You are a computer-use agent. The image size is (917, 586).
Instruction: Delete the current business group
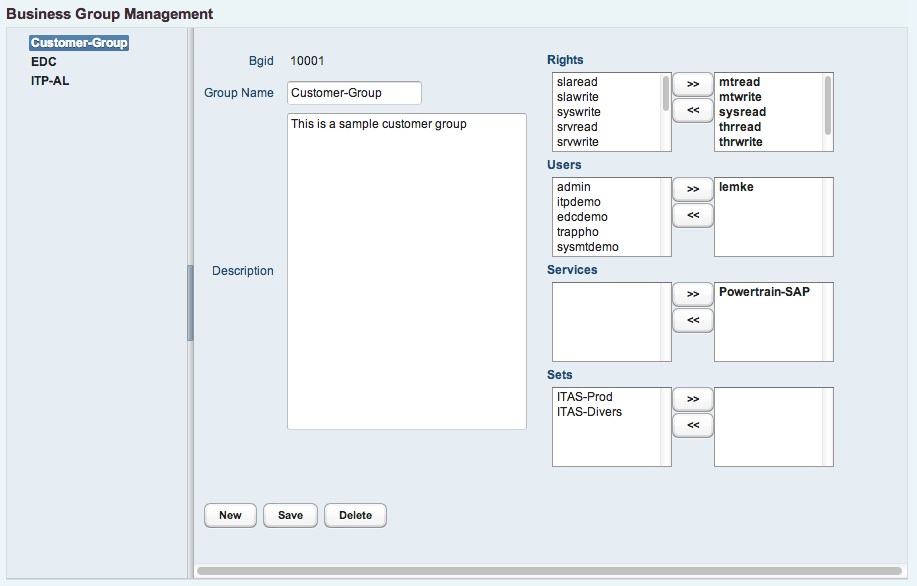click(356, 515)
